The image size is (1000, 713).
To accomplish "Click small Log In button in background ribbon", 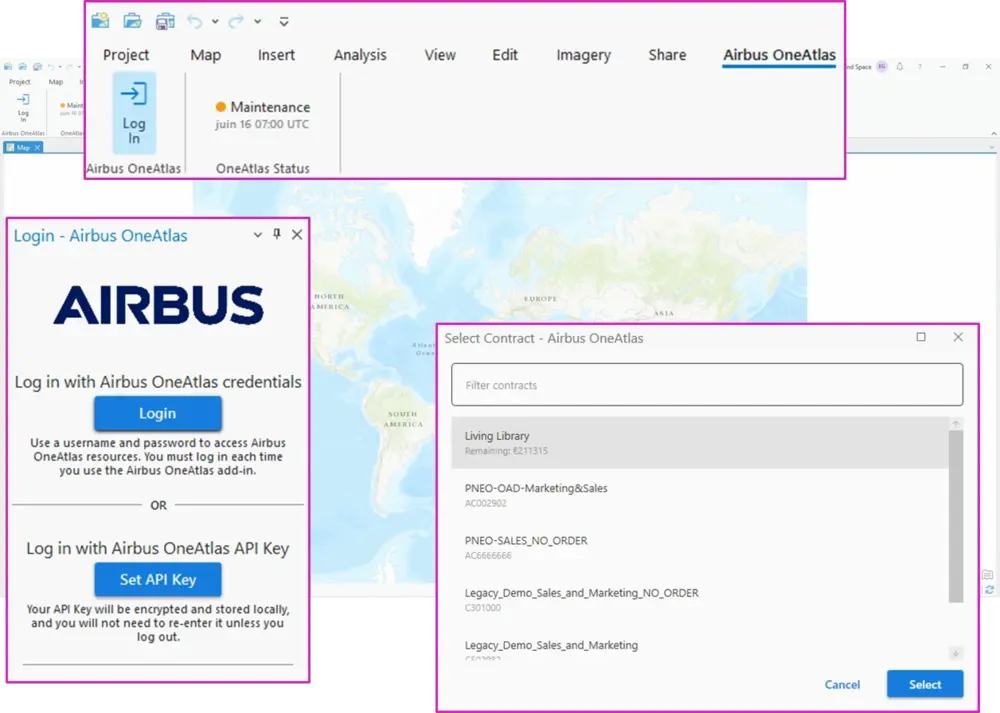I will click(23, 107).
